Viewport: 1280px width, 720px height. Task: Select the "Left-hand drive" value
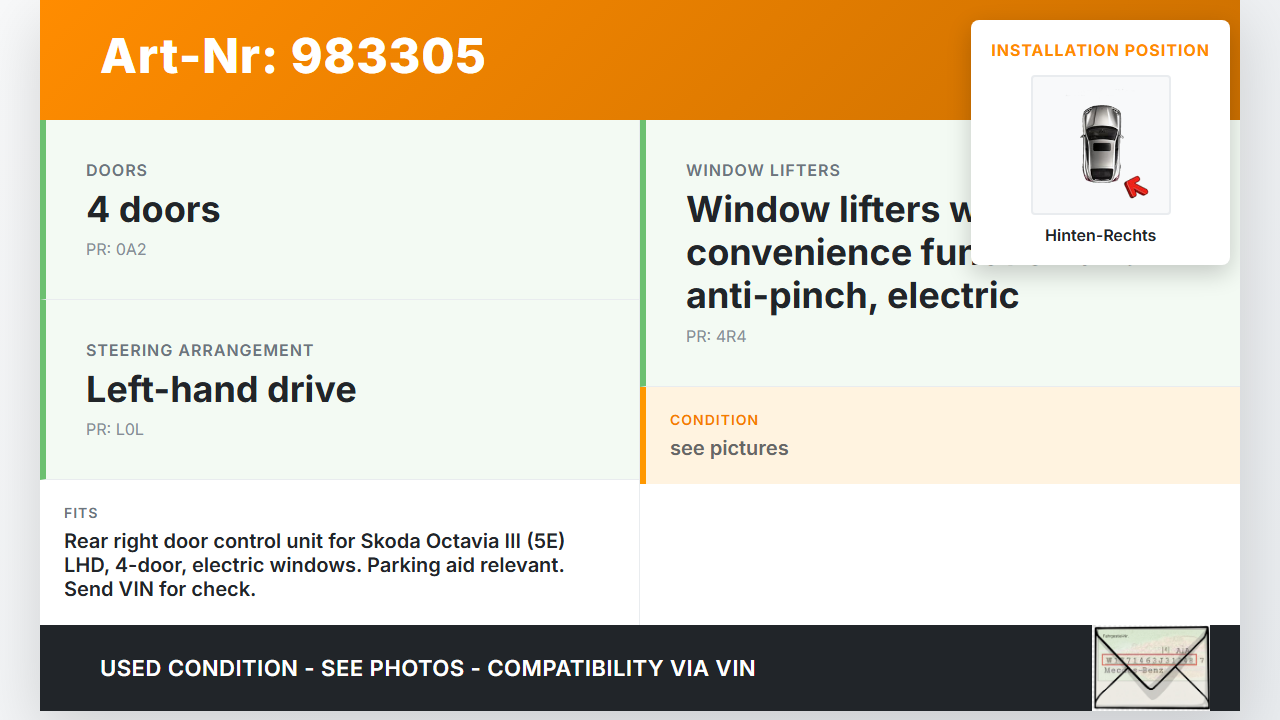click(x=221, y=390)
